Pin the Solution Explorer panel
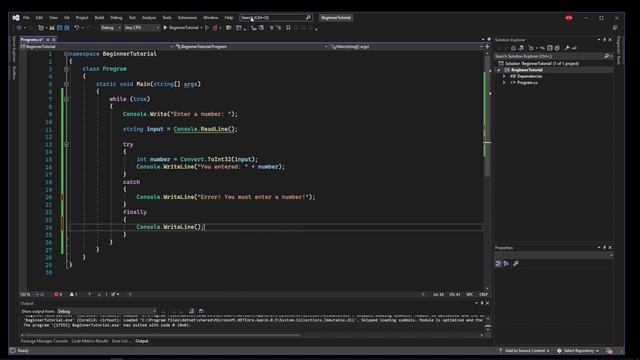The image size is (640, 360). click(x=604, y=40)
